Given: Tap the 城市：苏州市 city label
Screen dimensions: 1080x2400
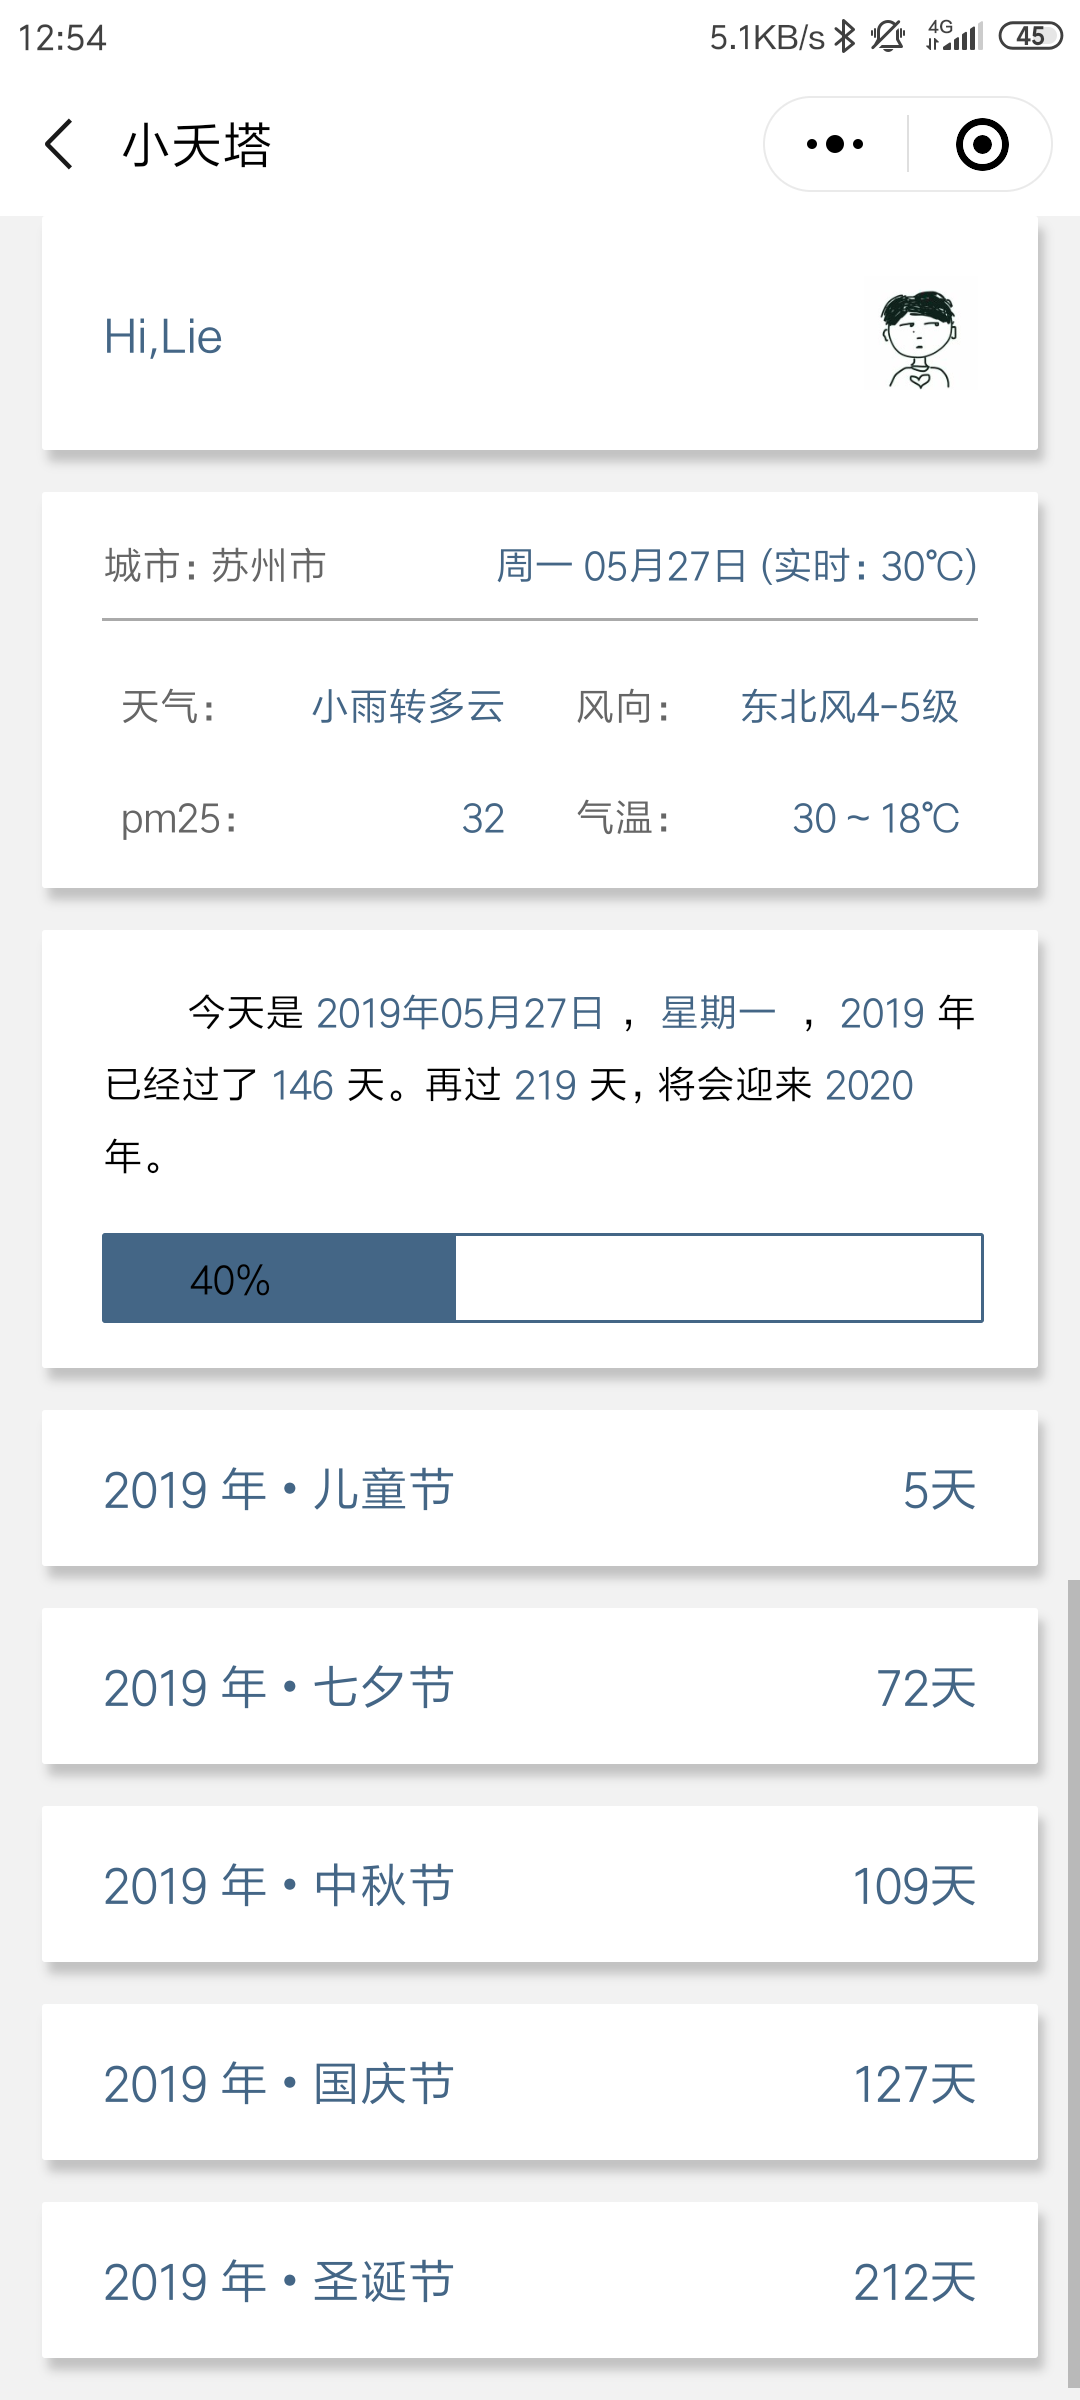Looking at the screenshot, I should click(215, 566).
